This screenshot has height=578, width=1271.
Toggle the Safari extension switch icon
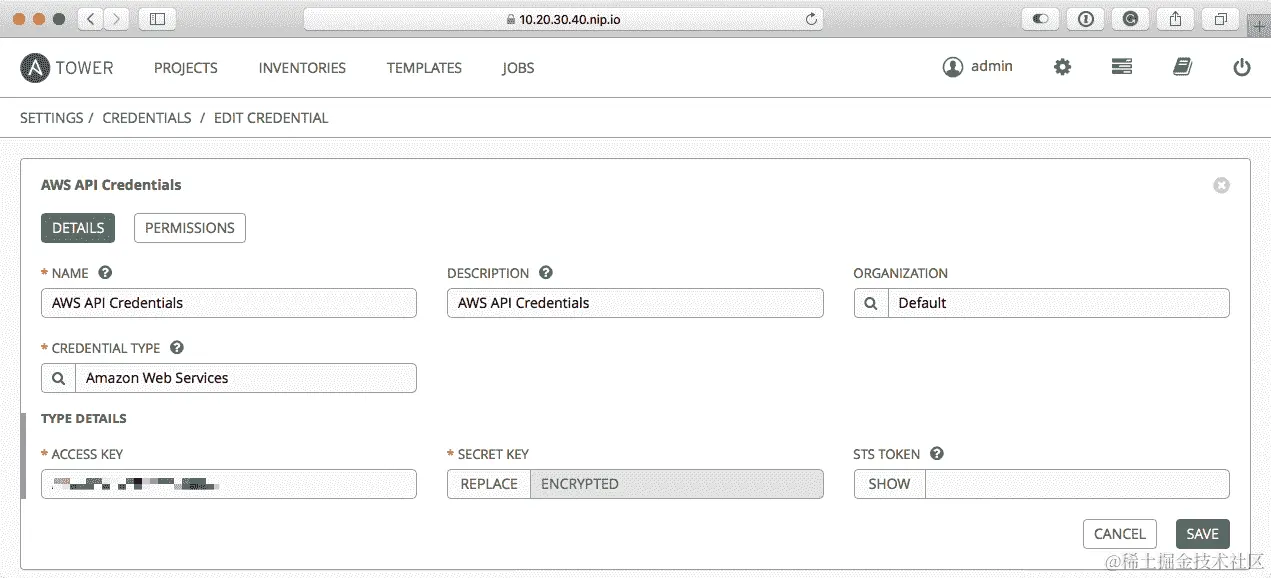(x=1041, y=18)
